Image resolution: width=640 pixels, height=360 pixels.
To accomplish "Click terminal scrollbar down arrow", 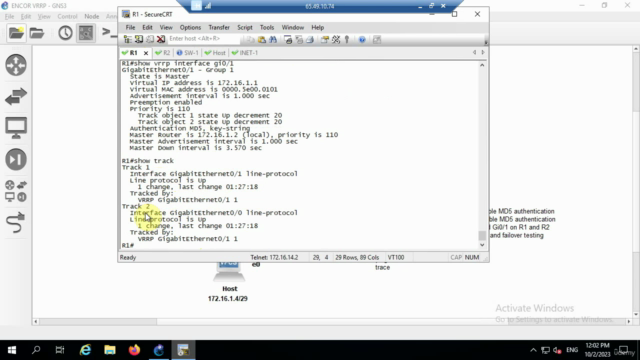I will [x=482, y=245].
